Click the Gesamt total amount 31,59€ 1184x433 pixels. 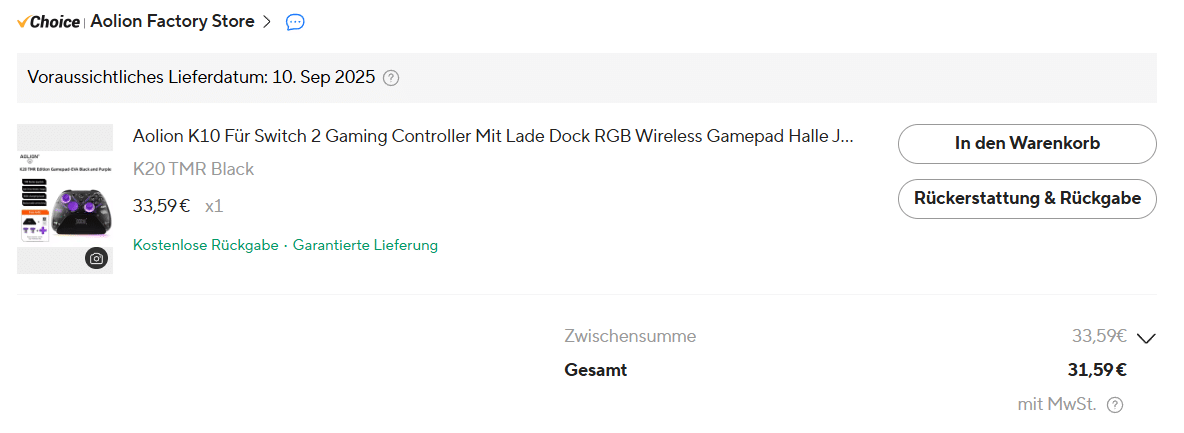[x=1097, y=370]
